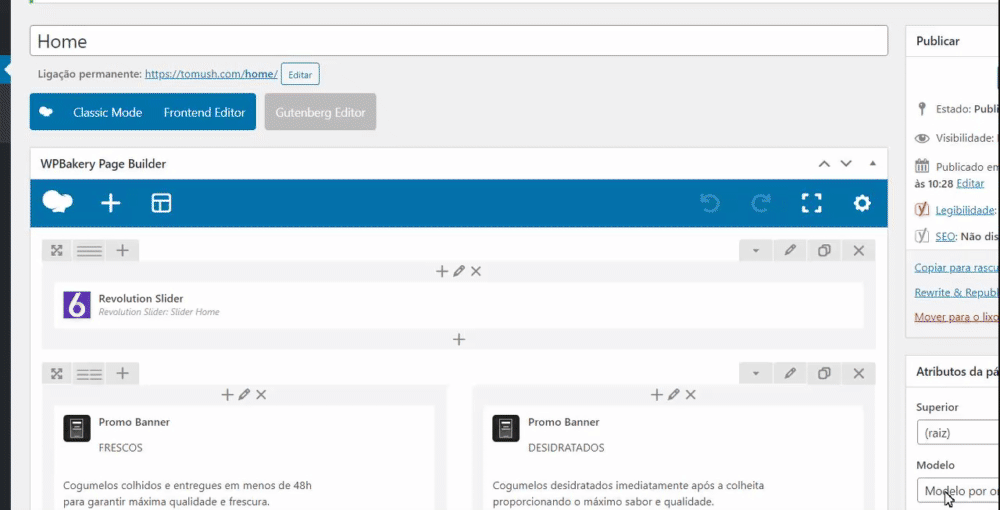
Task: Collapse the WPBakery Page Builder panel
Action: [872, 164]
